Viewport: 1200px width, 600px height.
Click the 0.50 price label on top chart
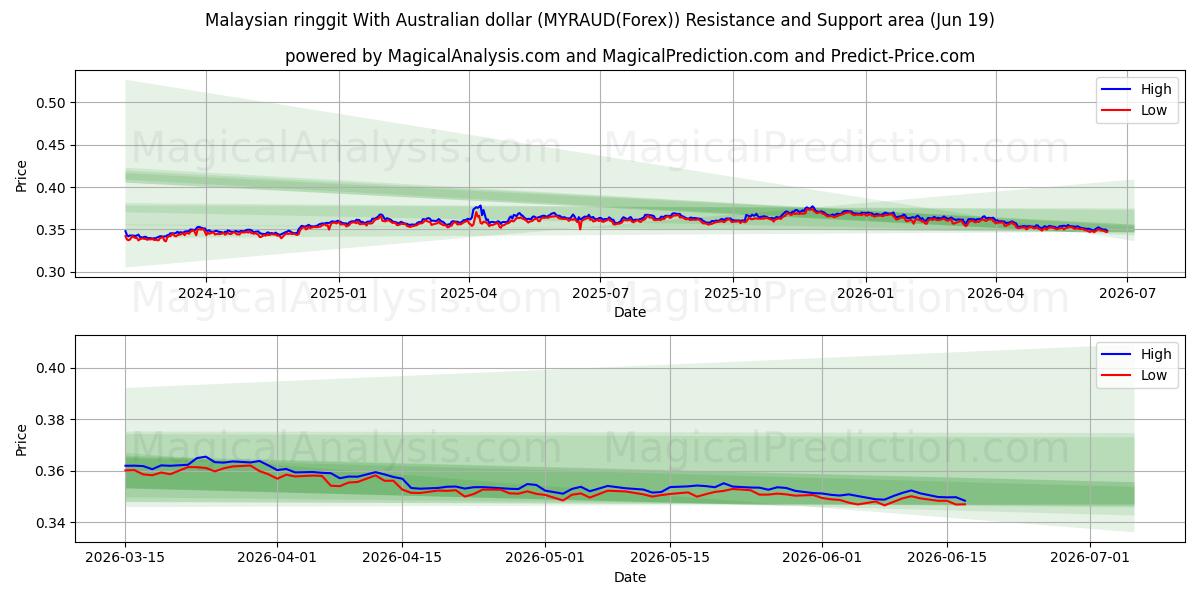(x=53, y=103)
